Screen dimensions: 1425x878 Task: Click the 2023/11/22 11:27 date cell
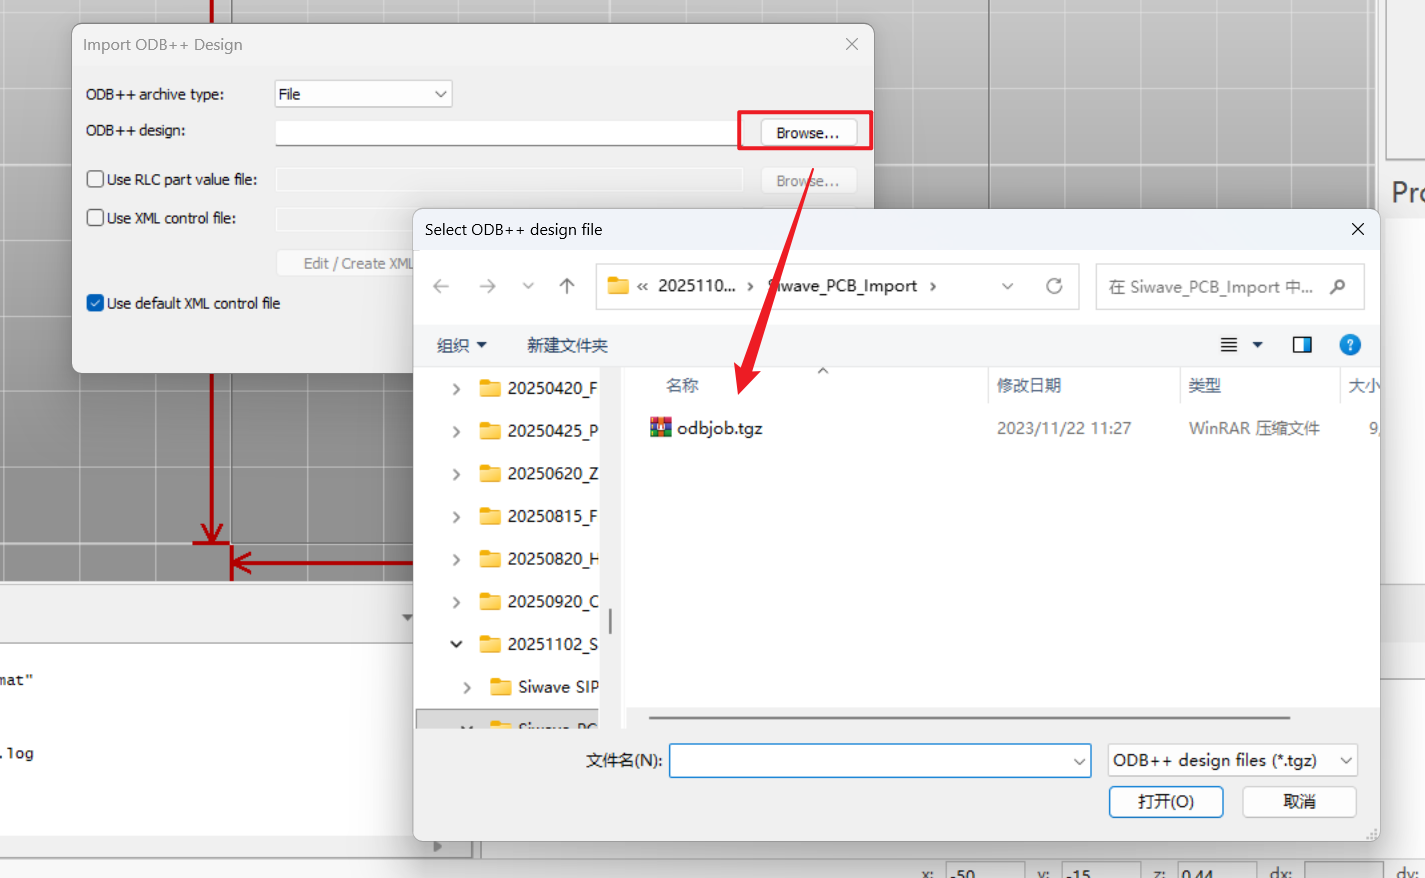coord(1064,428)
